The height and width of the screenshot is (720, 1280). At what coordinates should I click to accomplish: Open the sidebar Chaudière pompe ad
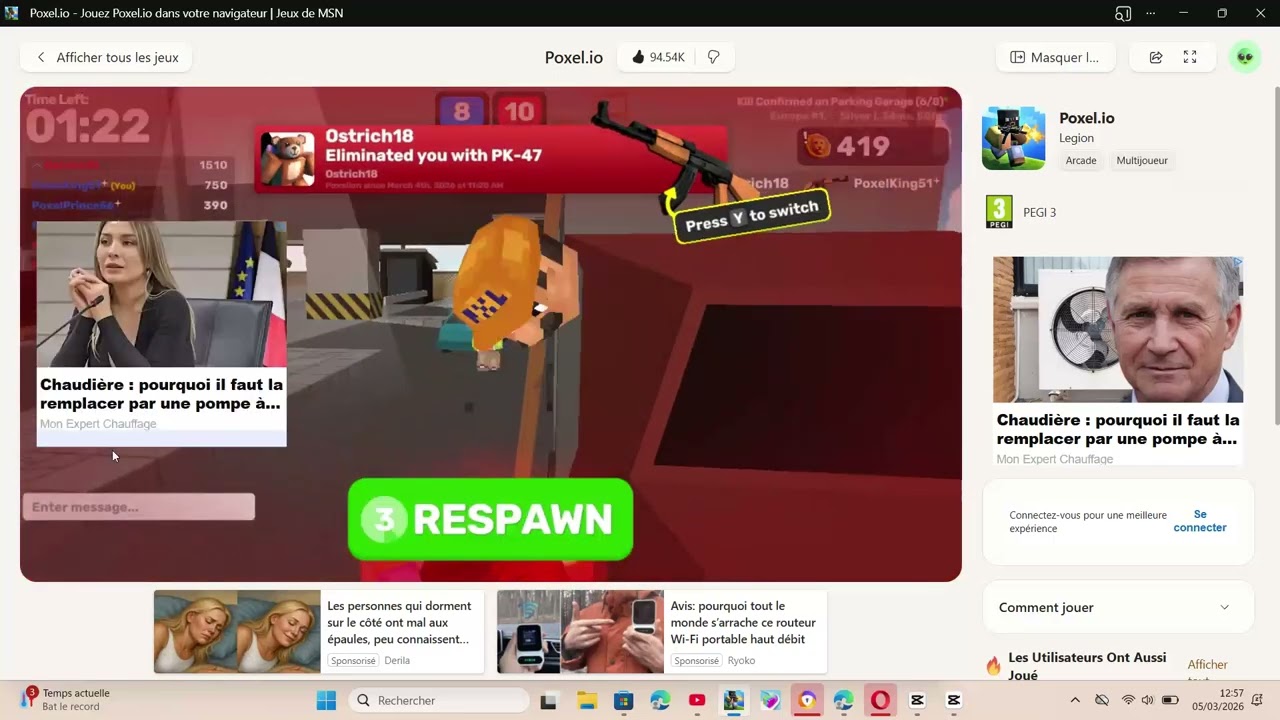click(x=1118, y=361)
